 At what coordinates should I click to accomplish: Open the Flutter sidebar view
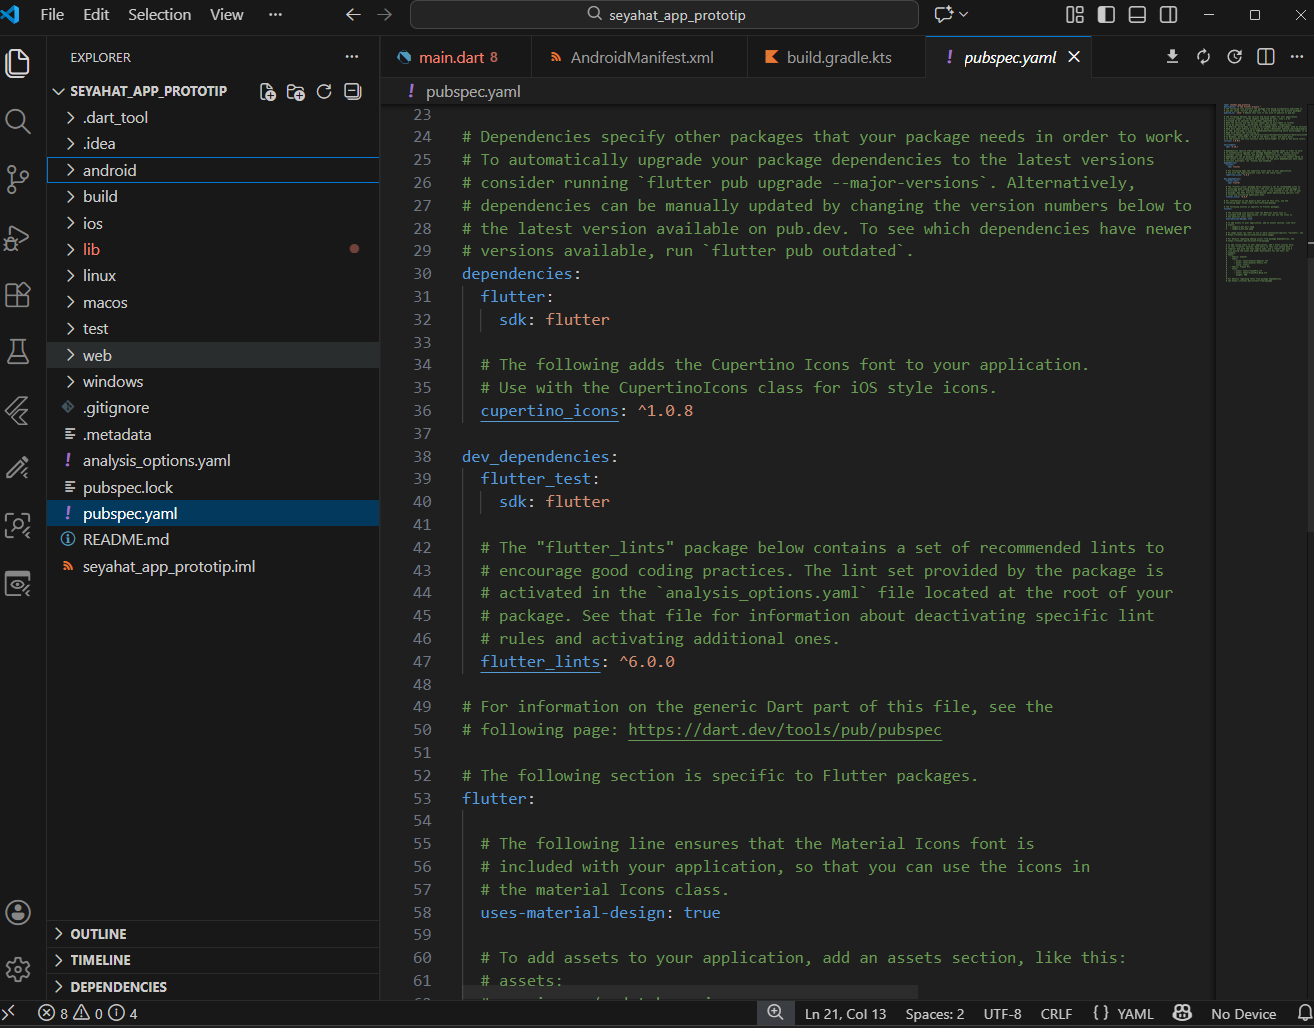pyautogui.click(x=18, y=409)
